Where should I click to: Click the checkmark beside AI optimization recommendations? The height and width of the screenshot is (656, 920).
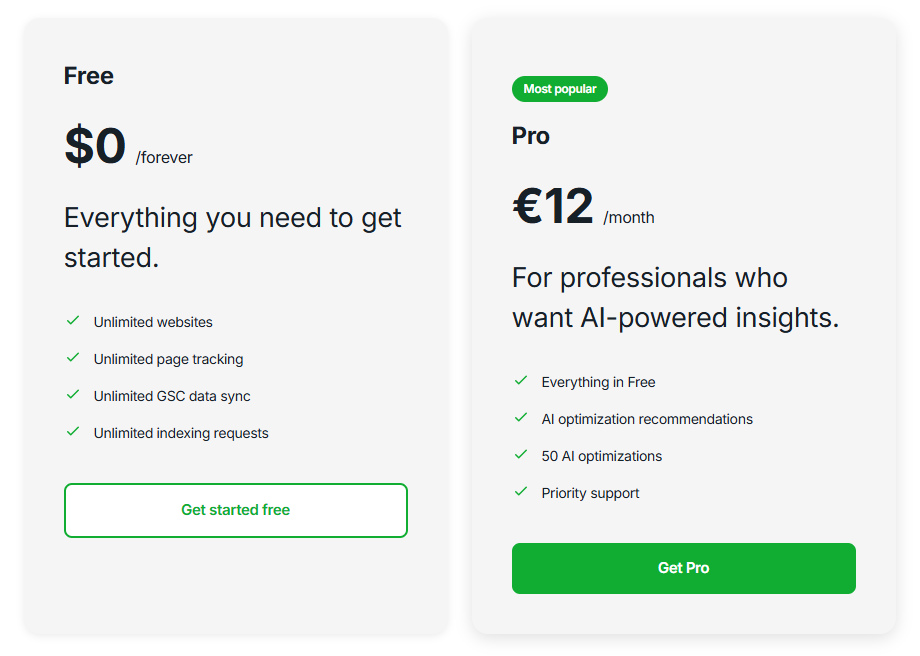521,419
